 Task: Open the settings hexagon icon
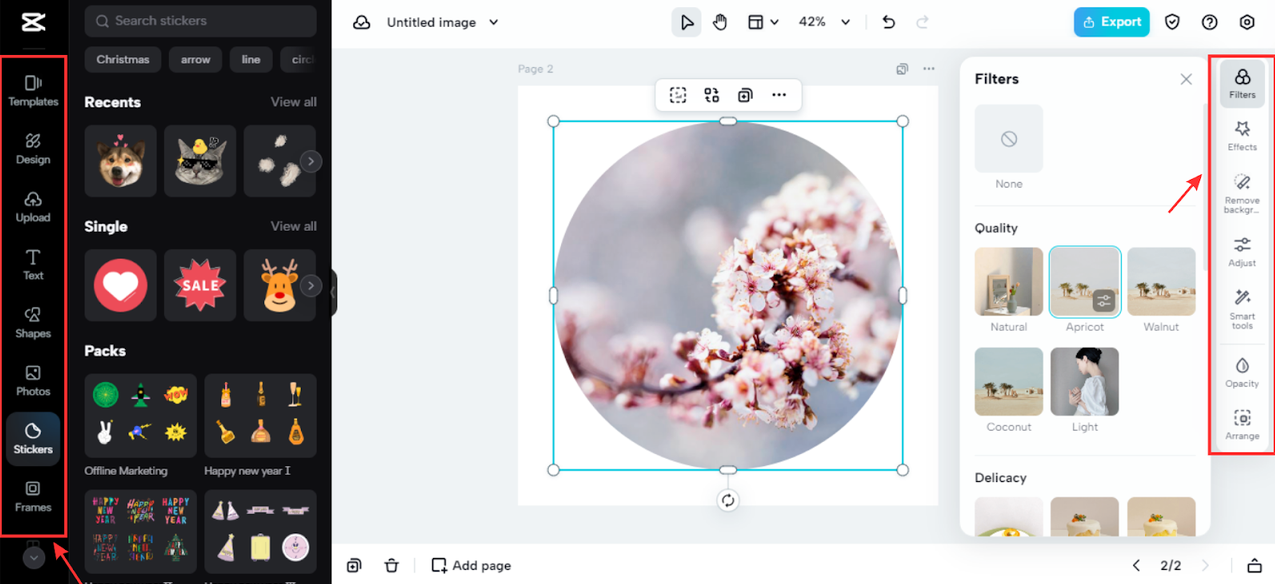point(1247,22)
